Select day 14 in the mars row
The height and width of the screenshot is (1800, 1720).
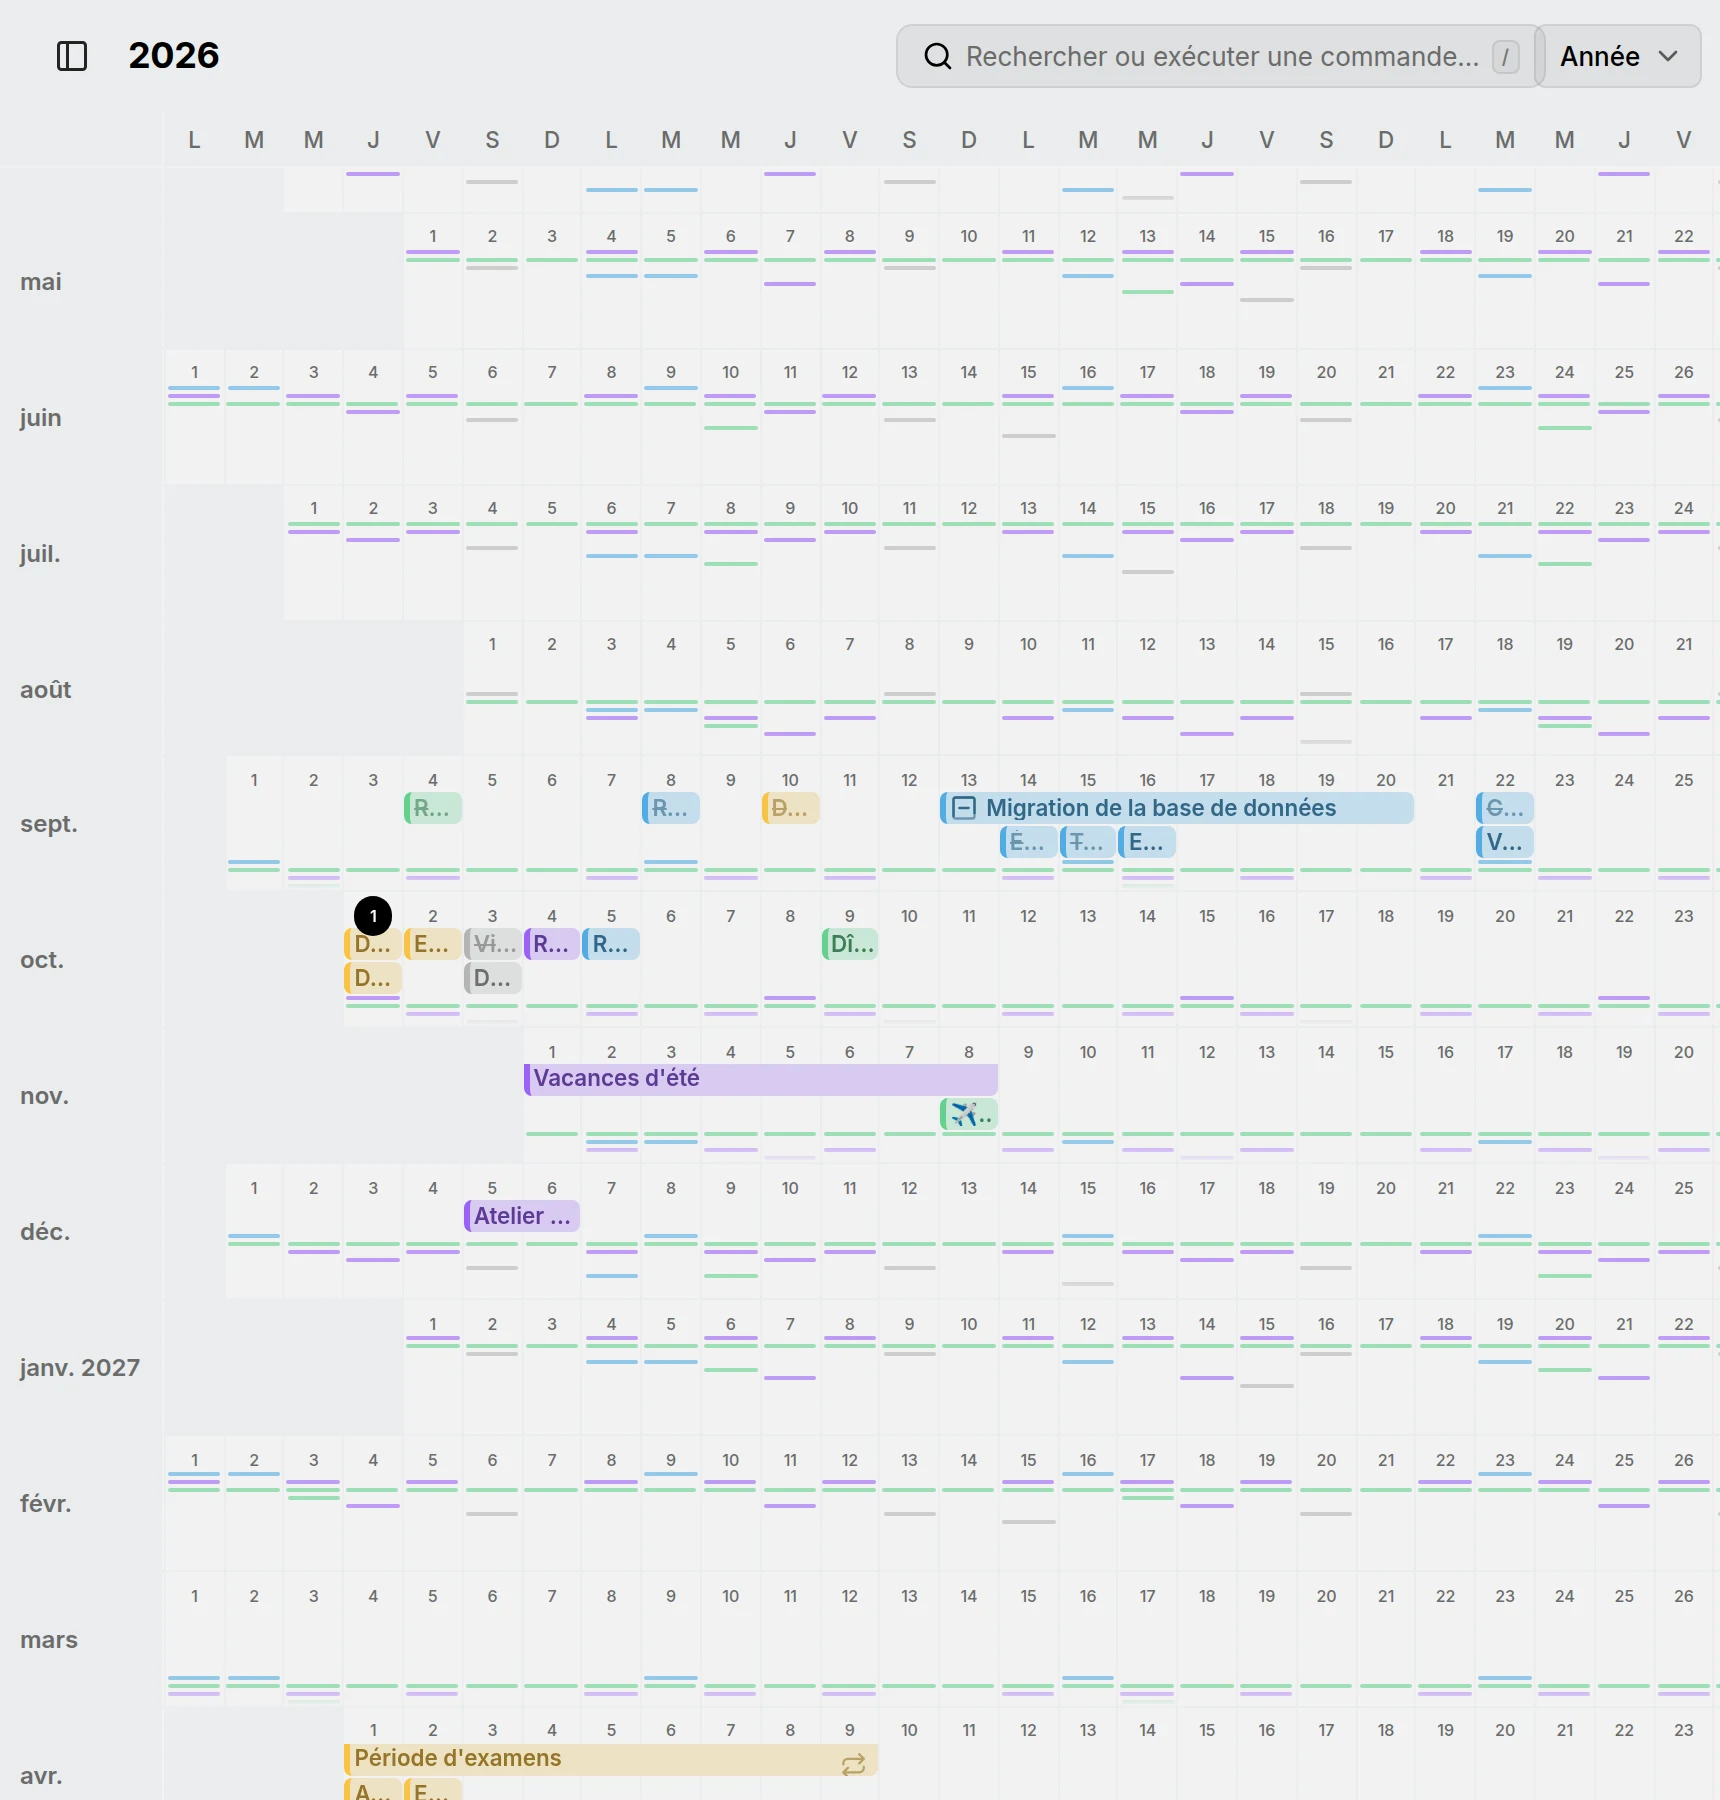point(969,1596)
